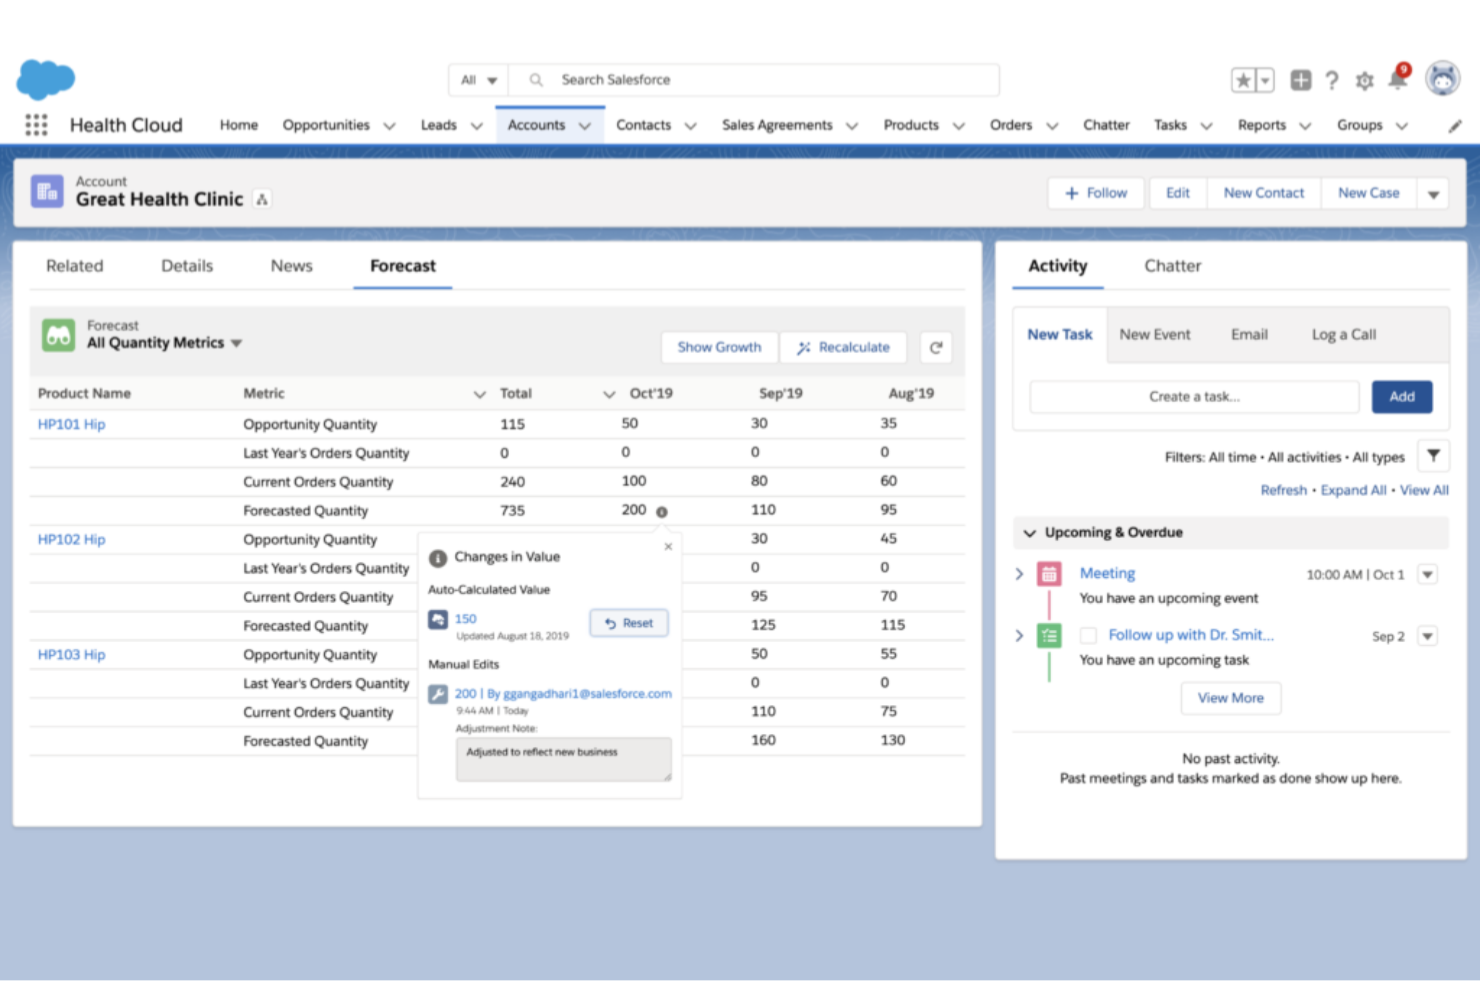Click the Adjustment Note text area
Image resolution: width=1480 pixels, height=987 pixels.
click(564, 760)
